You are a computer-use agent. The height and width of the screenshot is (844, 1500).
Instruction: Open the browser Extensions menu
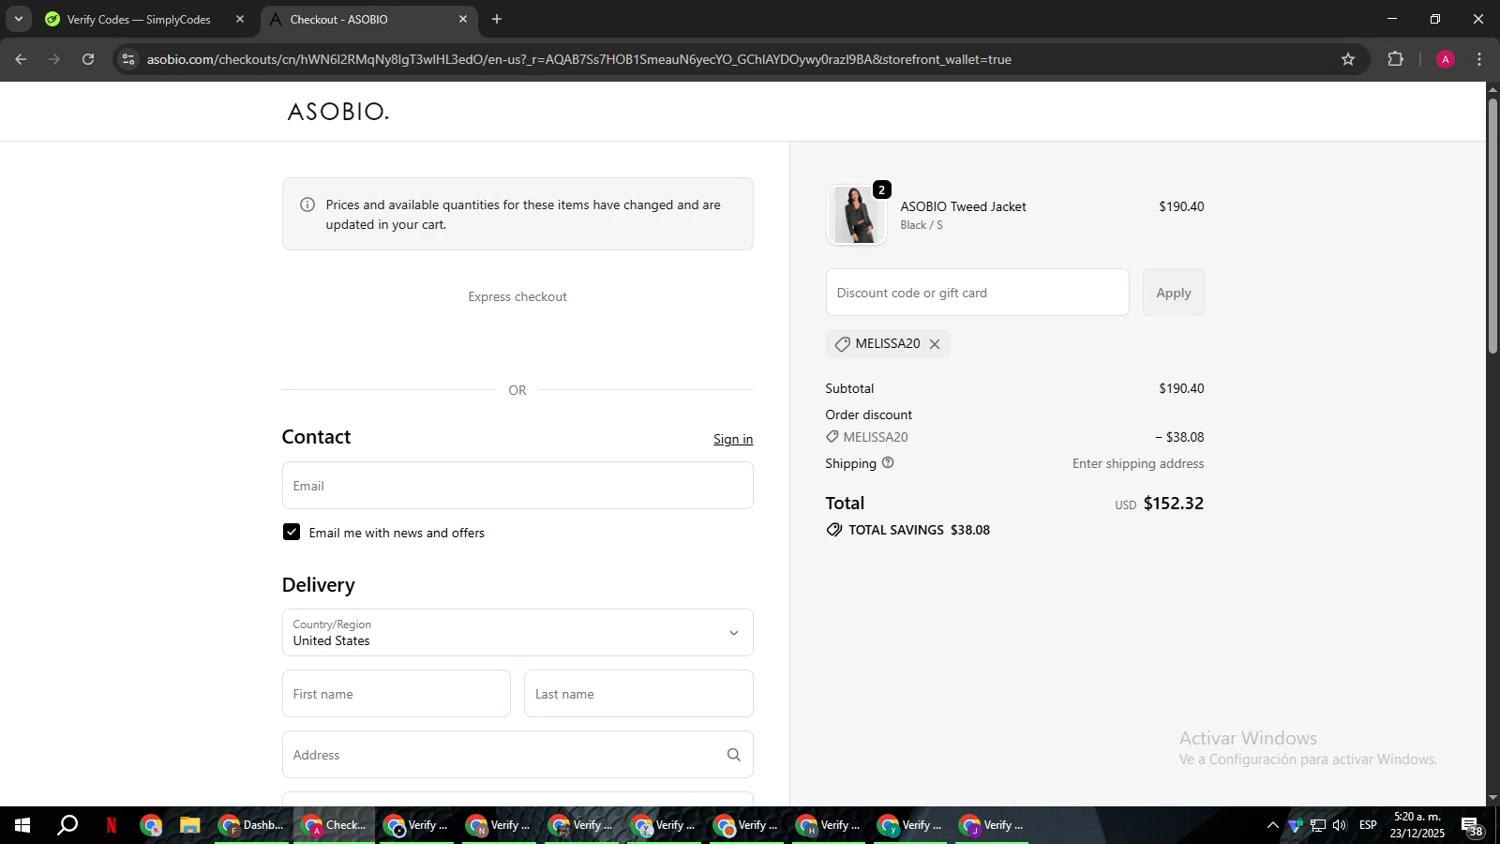click(x=1396, y=59)
